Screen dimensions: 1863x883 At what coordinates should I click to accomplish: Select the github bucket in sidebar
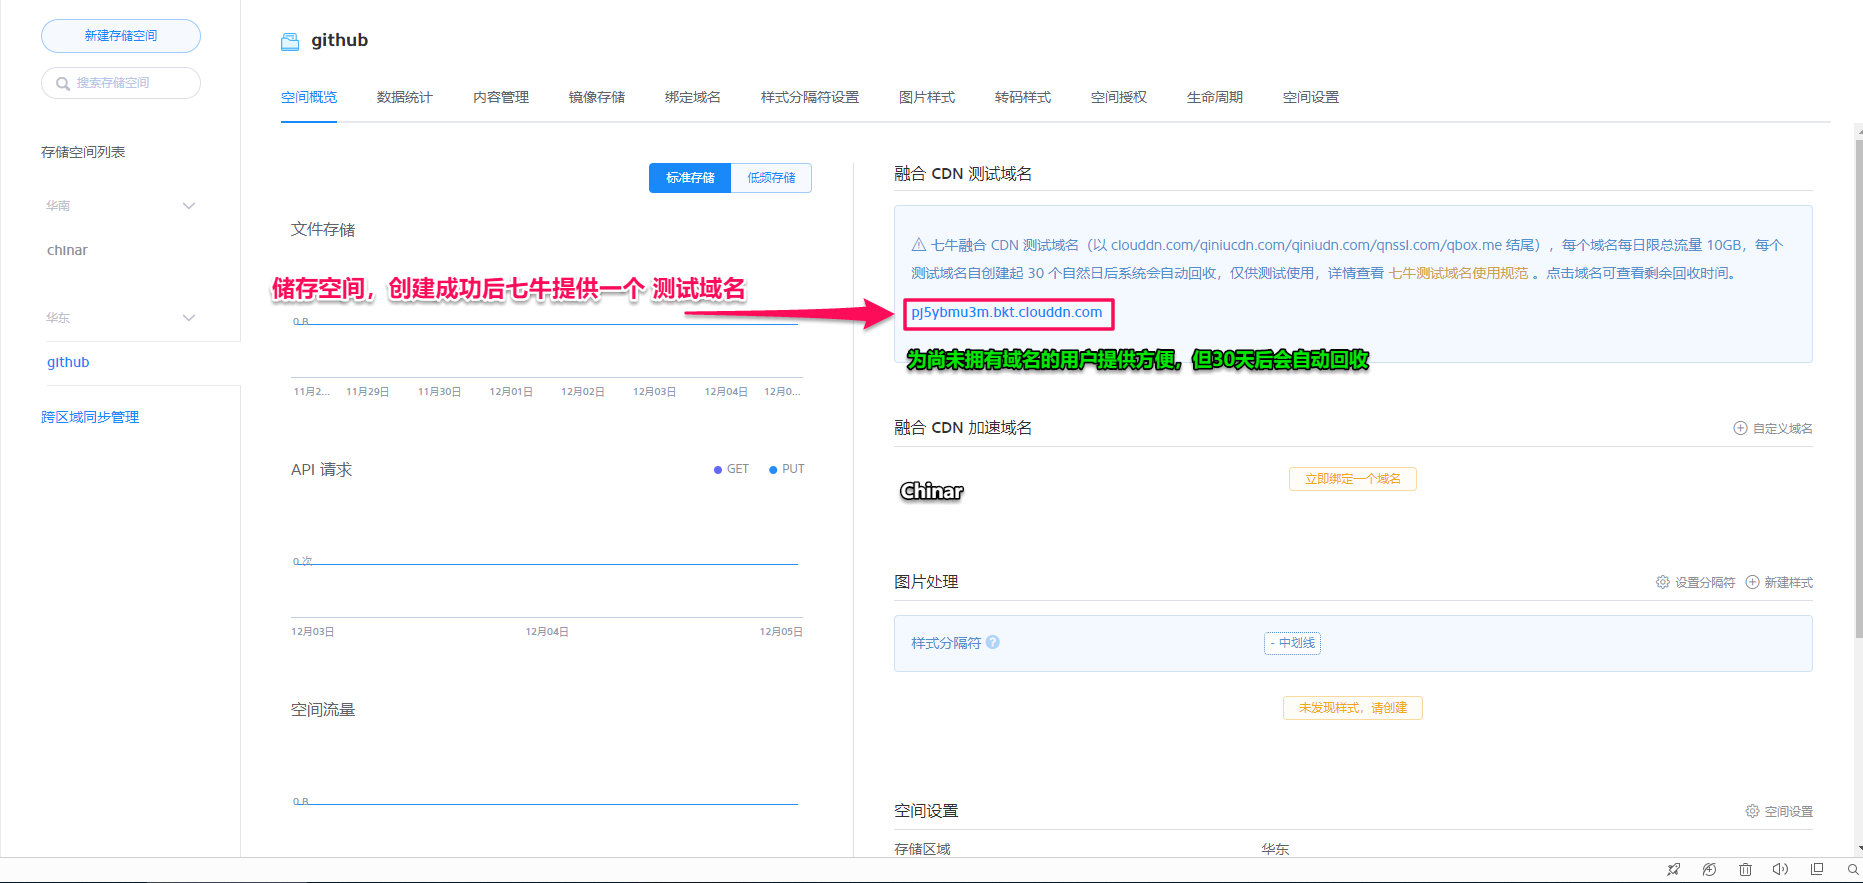[68, 362]
